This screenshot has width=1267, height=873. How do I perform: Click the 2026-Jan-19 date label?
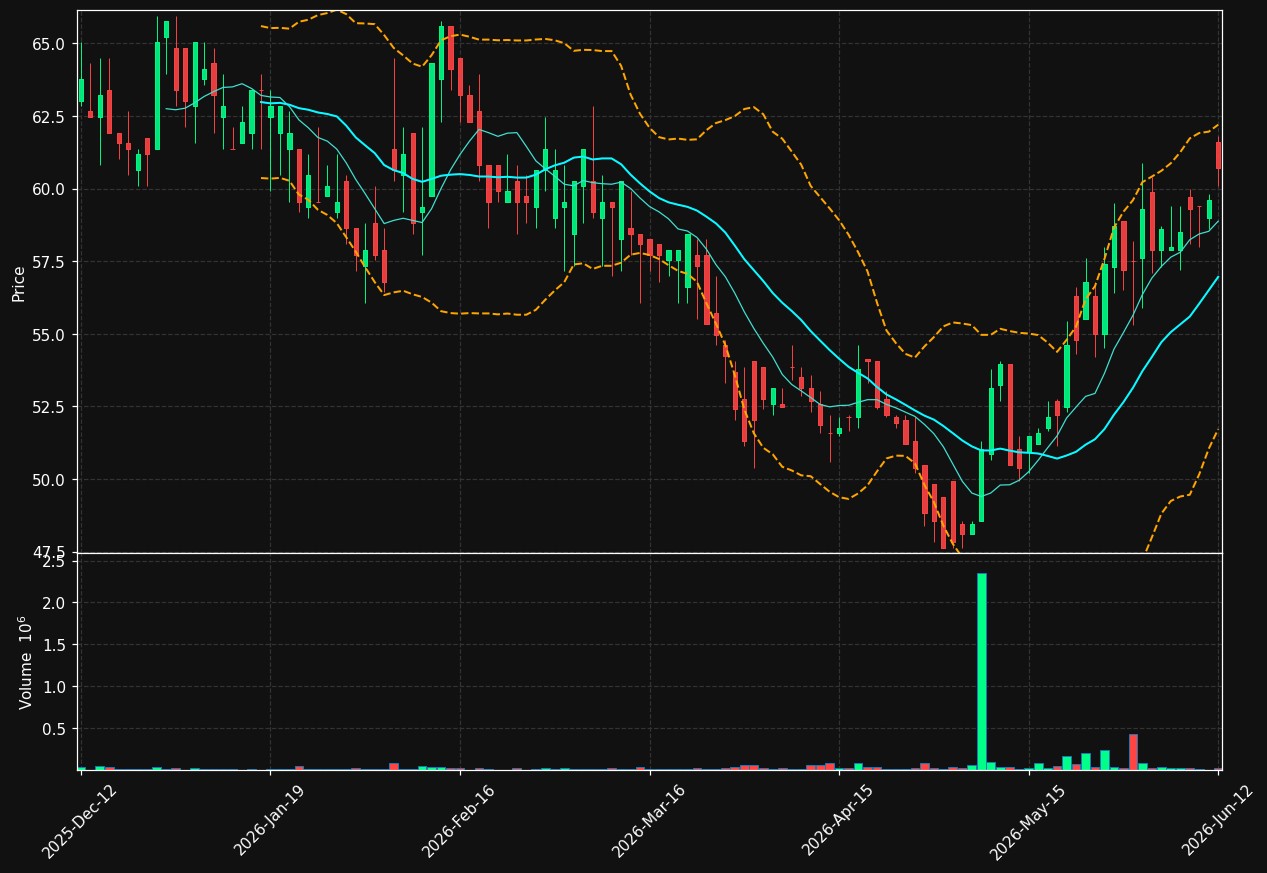(269, 820)
